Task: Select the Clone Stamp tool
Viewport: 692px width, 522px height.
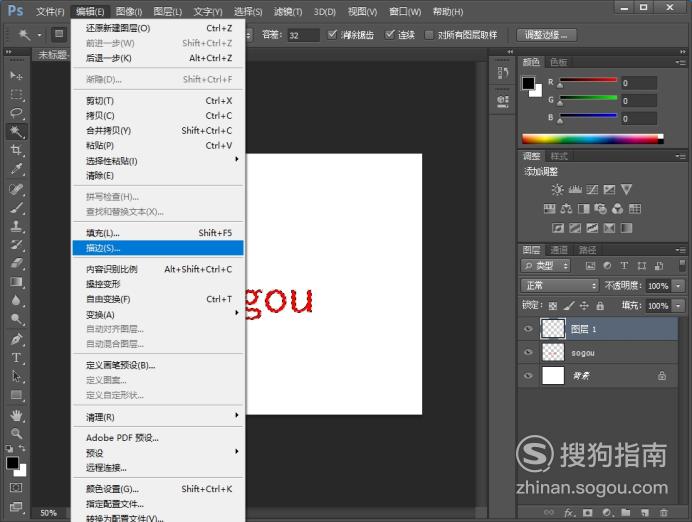Action: pyautogui.click(x=16, y=226)
